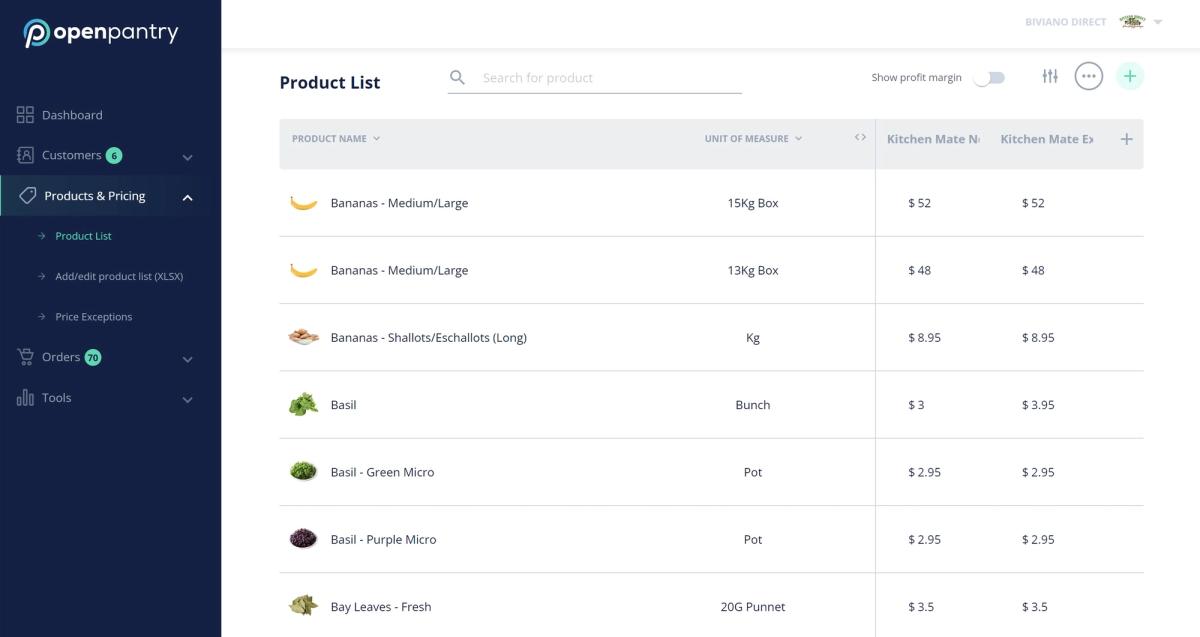Expand the Customers menu chevron
1200x637 pixels.
click(187, 157)
